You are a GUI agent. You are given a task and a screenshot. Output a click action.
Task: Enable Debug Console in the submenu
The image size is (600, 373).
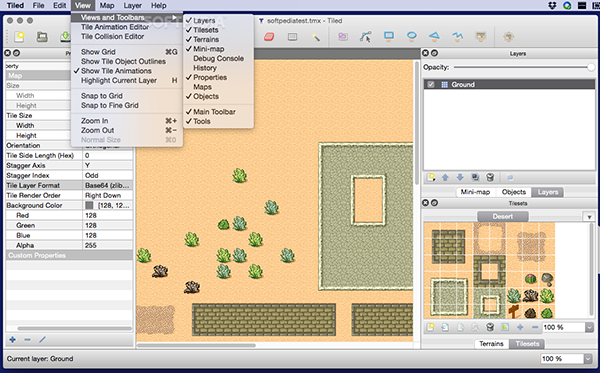[218, 59]
